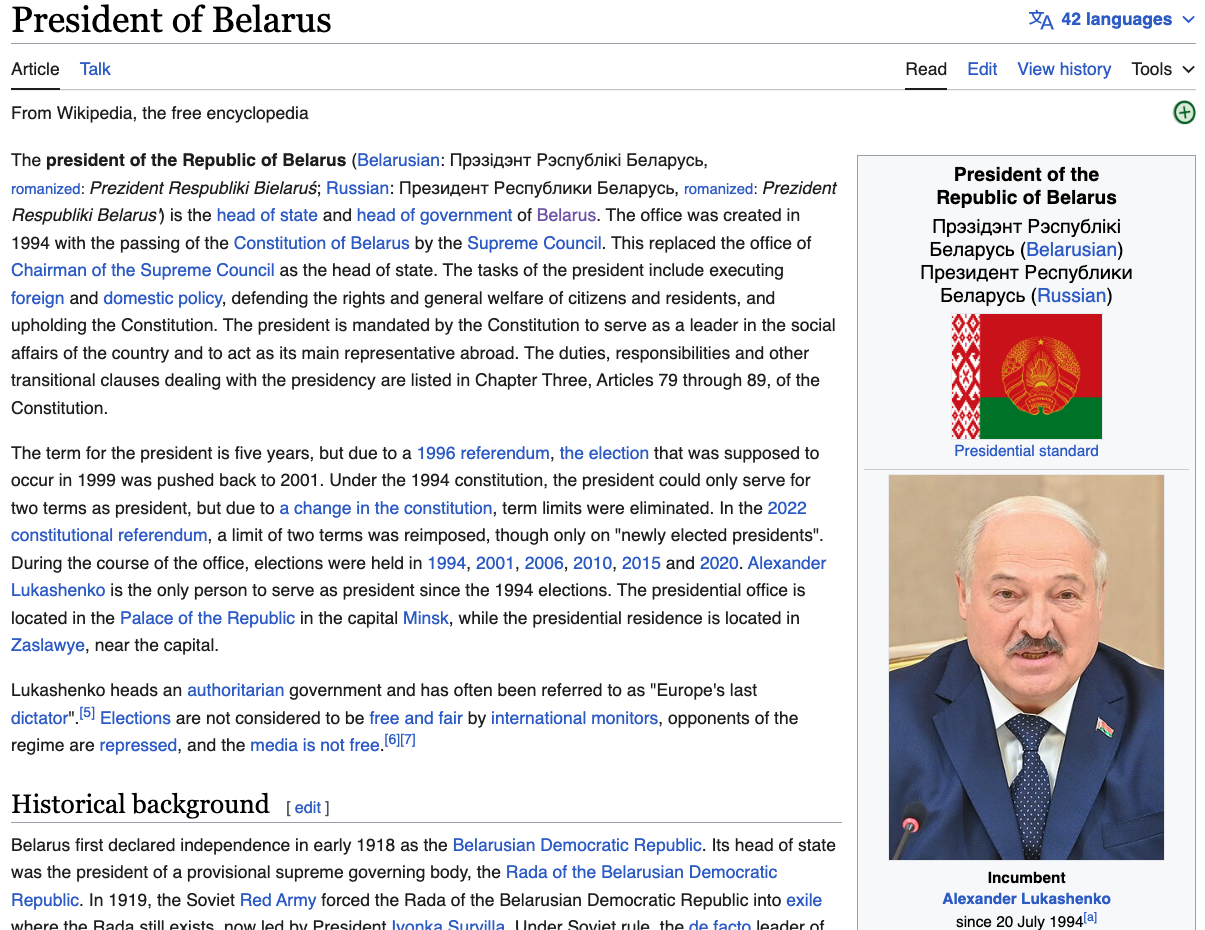Follow the 'free and fair' link
The height and width of the screenshot is (930, 1205).
pyautogui.click(x=416, y=718)
